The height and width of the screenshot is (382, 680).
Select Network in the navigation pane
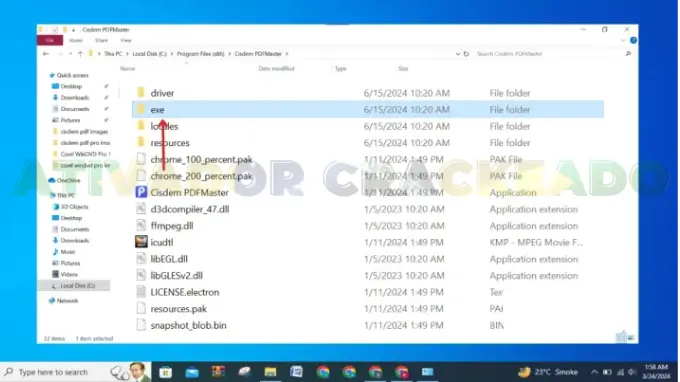[67, 300]
